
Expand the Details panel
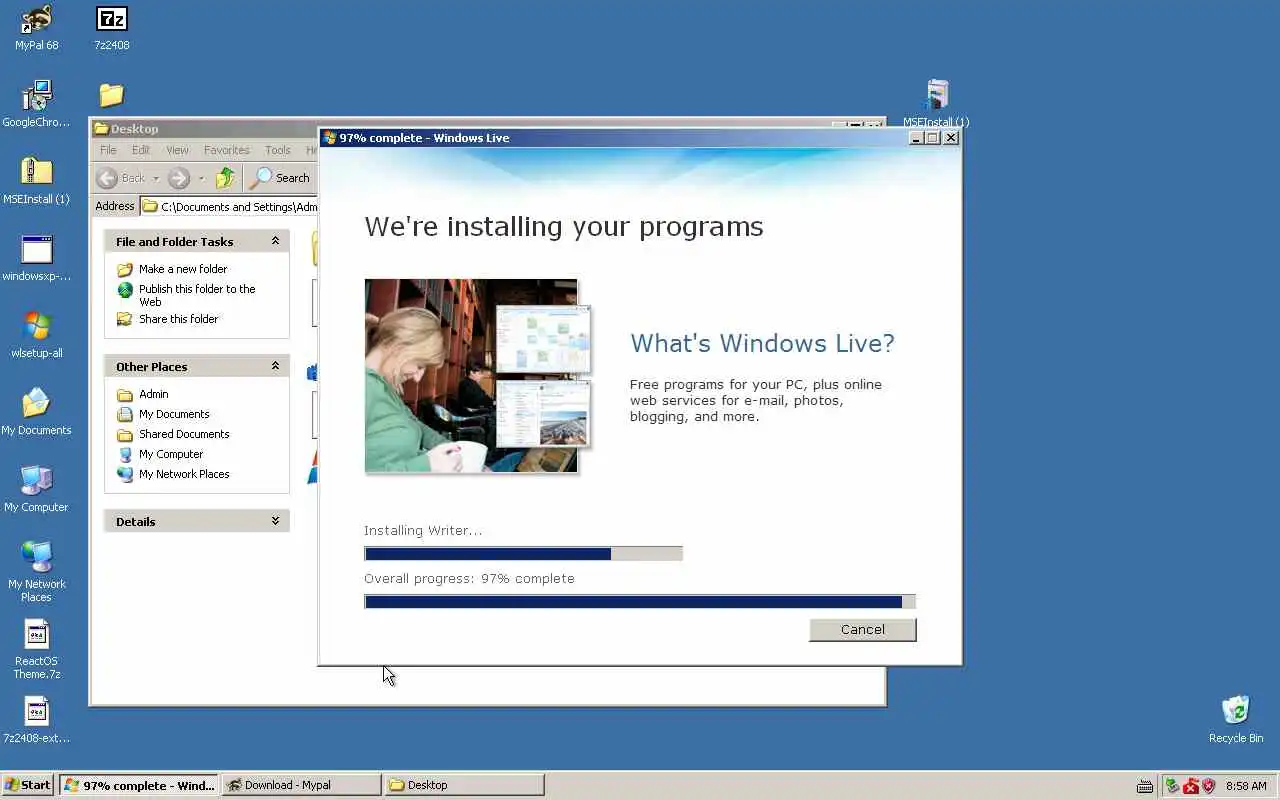pos(275,521)
